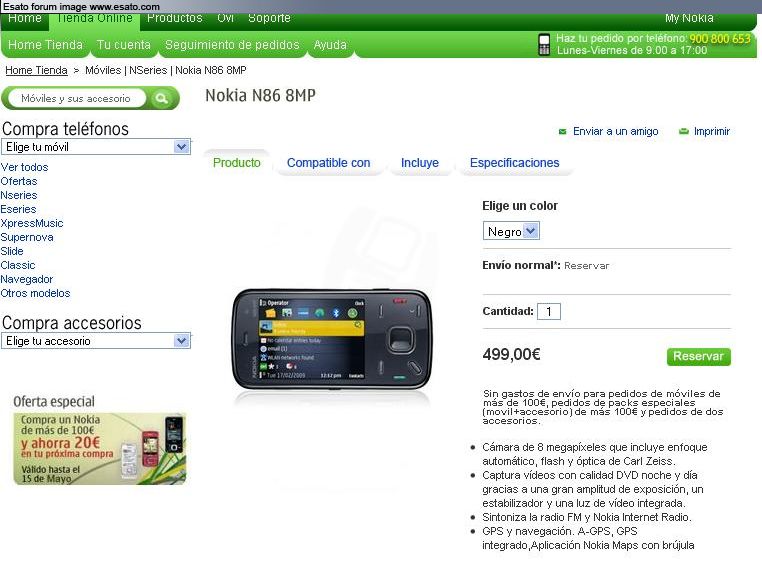The height and width of the screenshot is (564, 762).
Task: Click the green Reservar button
Action: (x=698, y=357)
